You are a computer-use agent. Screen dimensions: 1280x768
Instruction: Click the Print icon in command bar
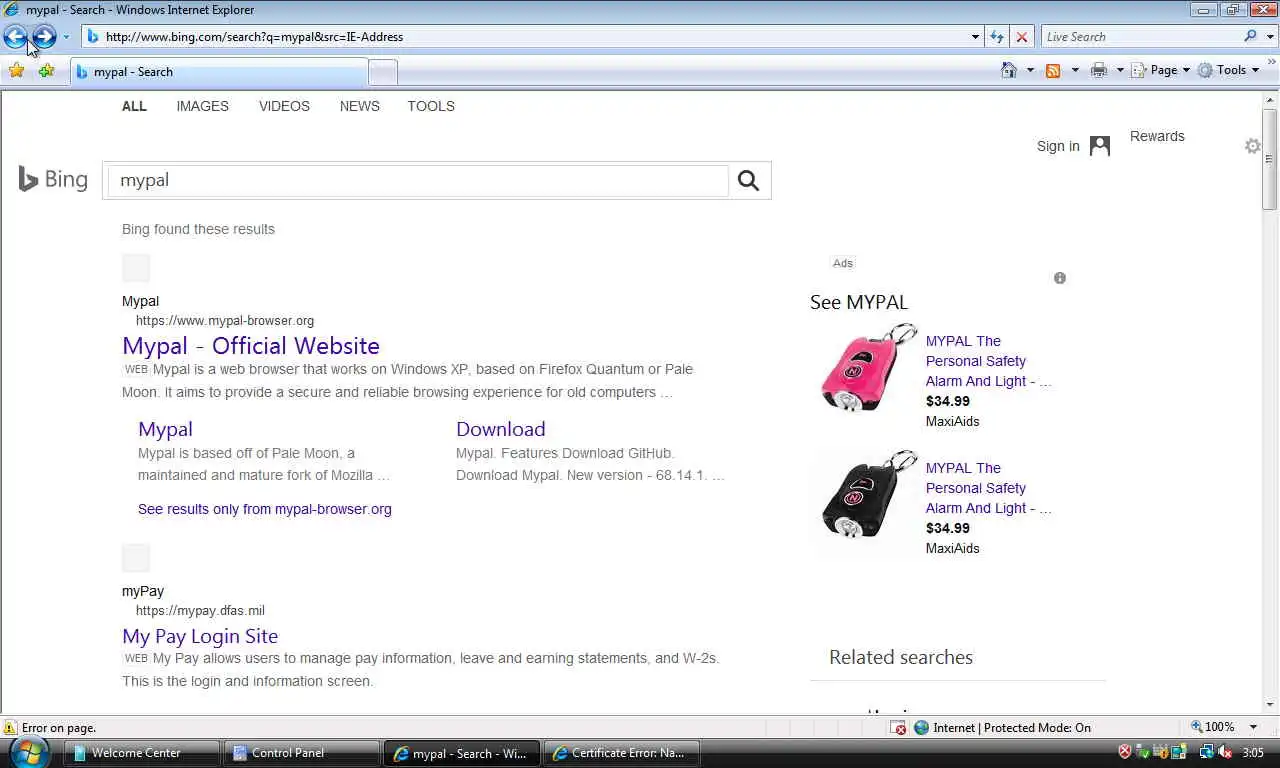coord(1099,70)
